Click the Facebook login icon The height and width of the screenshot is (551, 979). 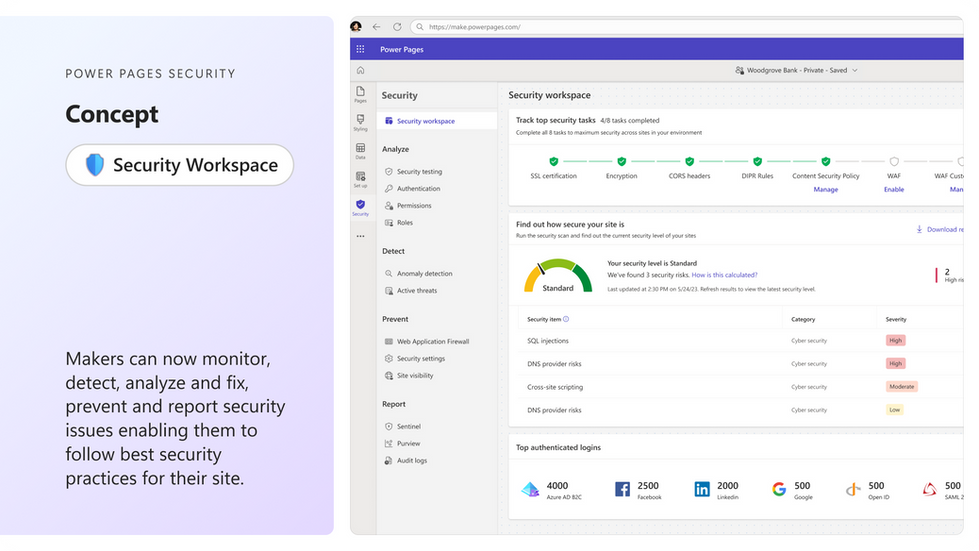click(622, 489)
